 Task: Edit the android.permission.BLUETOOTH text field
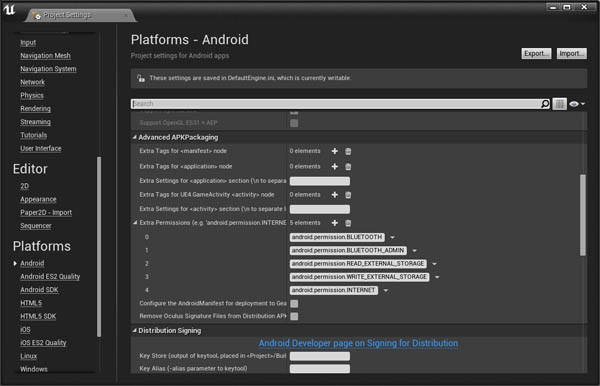pyautogui.click(x=337, y=237)
